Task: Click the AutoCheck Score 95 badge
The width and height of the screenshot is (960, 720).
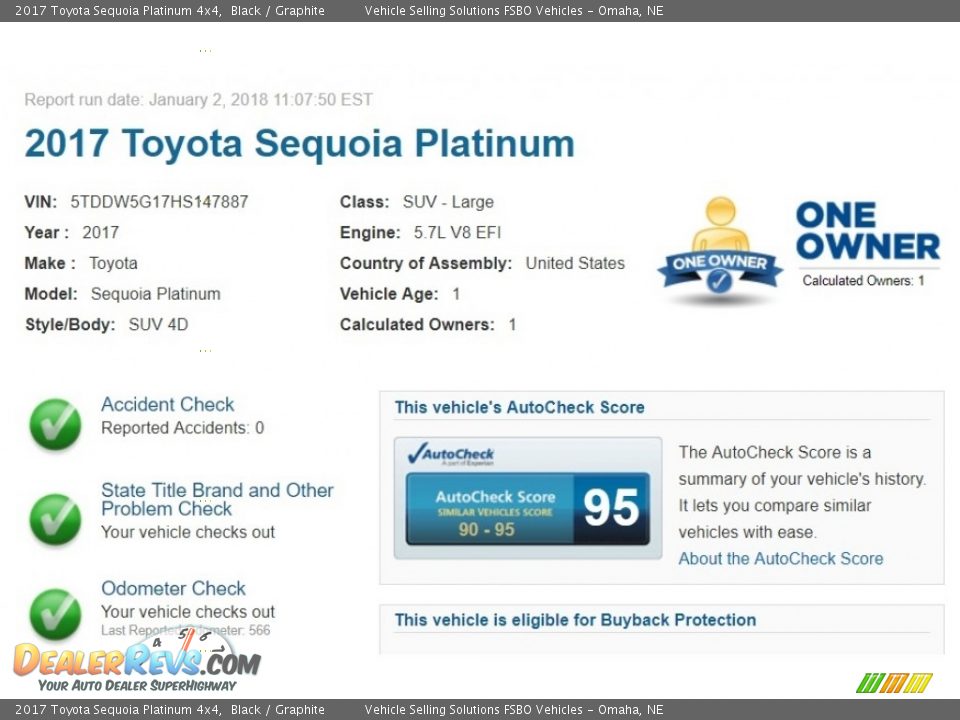Action: (527, 508)
